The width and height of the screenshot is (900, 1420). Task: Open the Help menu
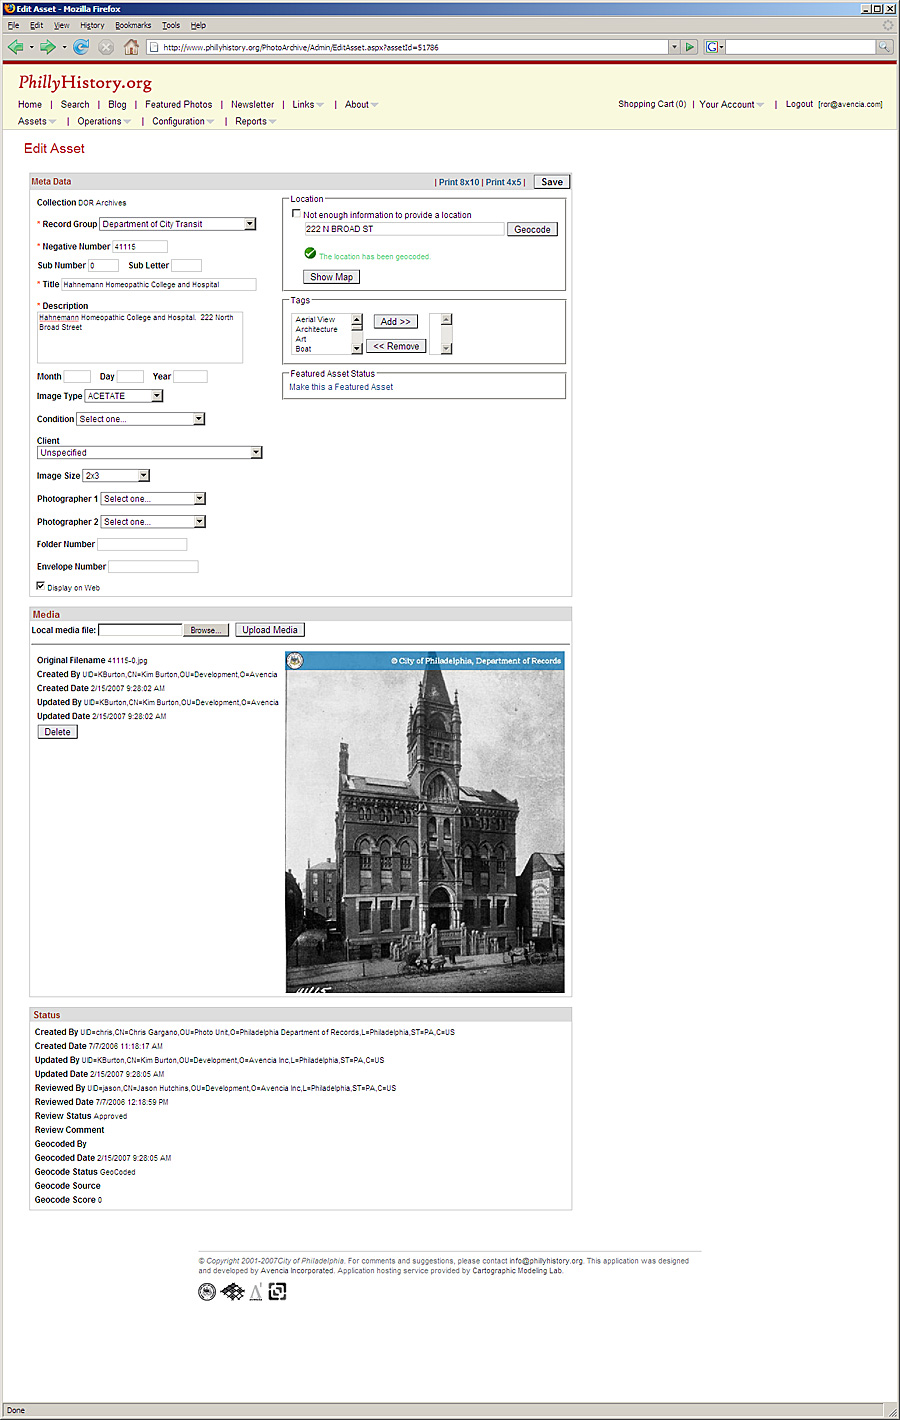(x=198, y=25)
